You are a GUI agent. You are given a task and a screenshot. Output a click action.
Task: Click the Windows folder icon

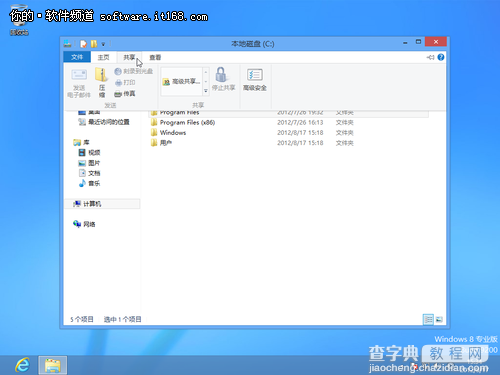coord(154,133)
